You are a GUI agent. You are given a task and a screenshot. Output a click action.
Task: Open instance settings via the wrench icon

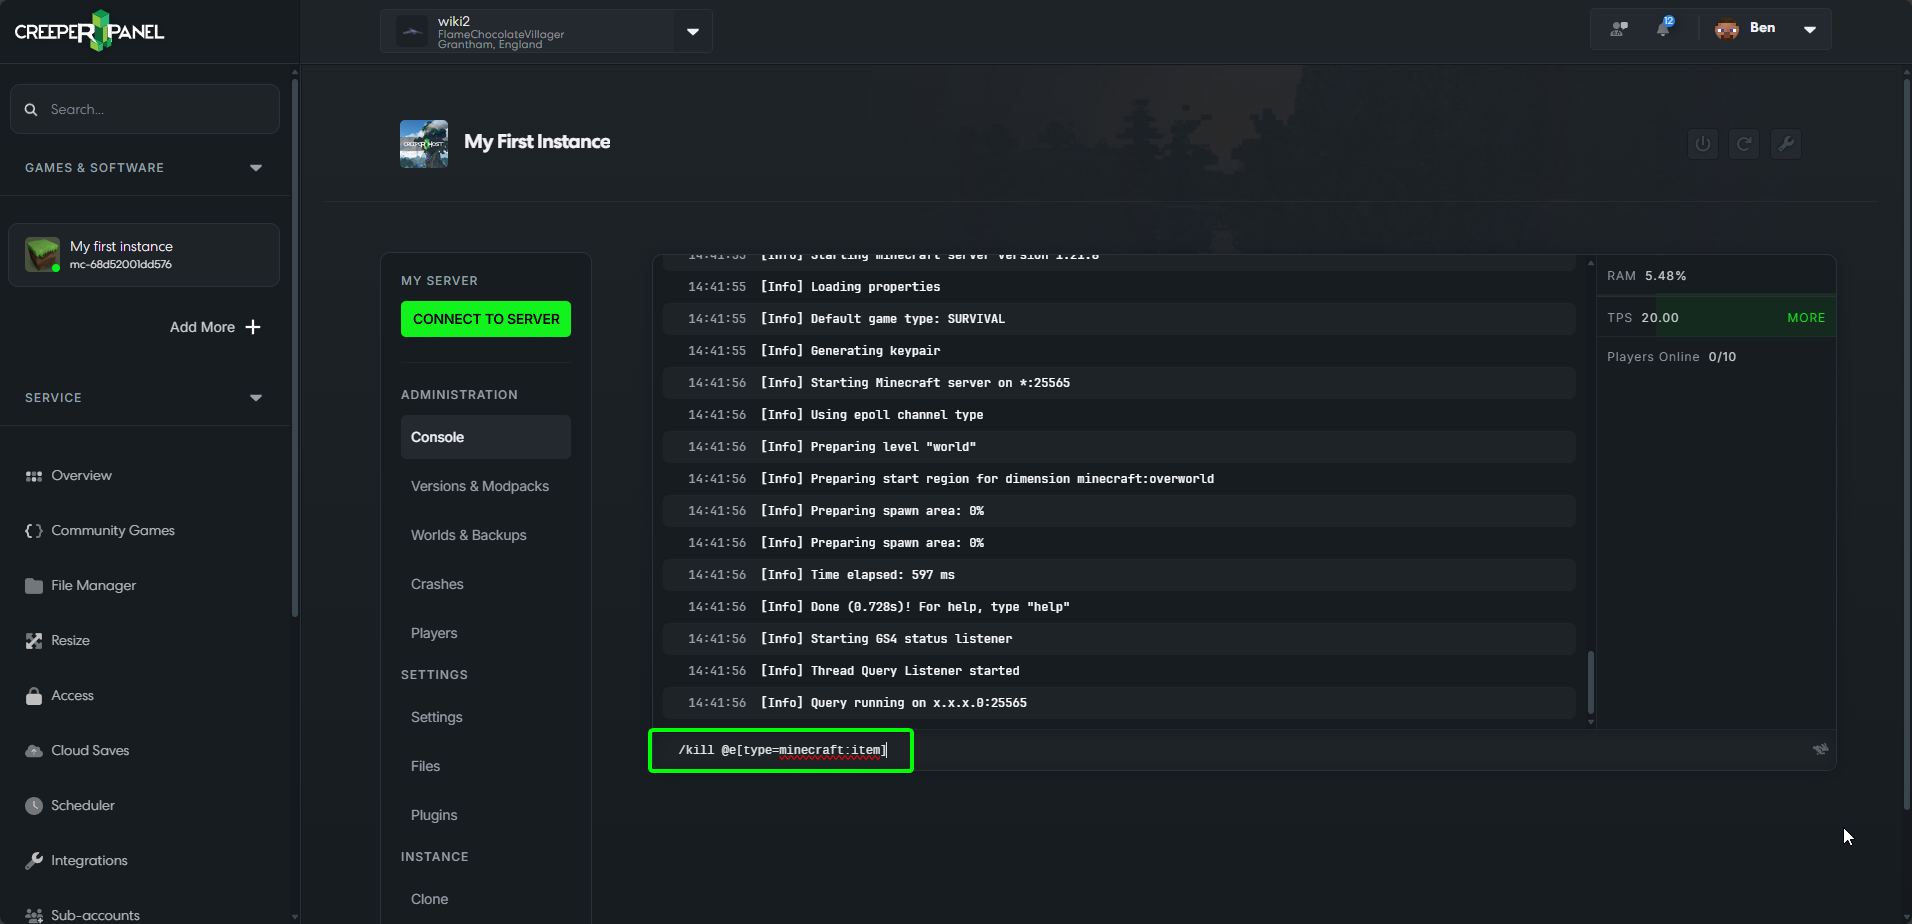1786,143
